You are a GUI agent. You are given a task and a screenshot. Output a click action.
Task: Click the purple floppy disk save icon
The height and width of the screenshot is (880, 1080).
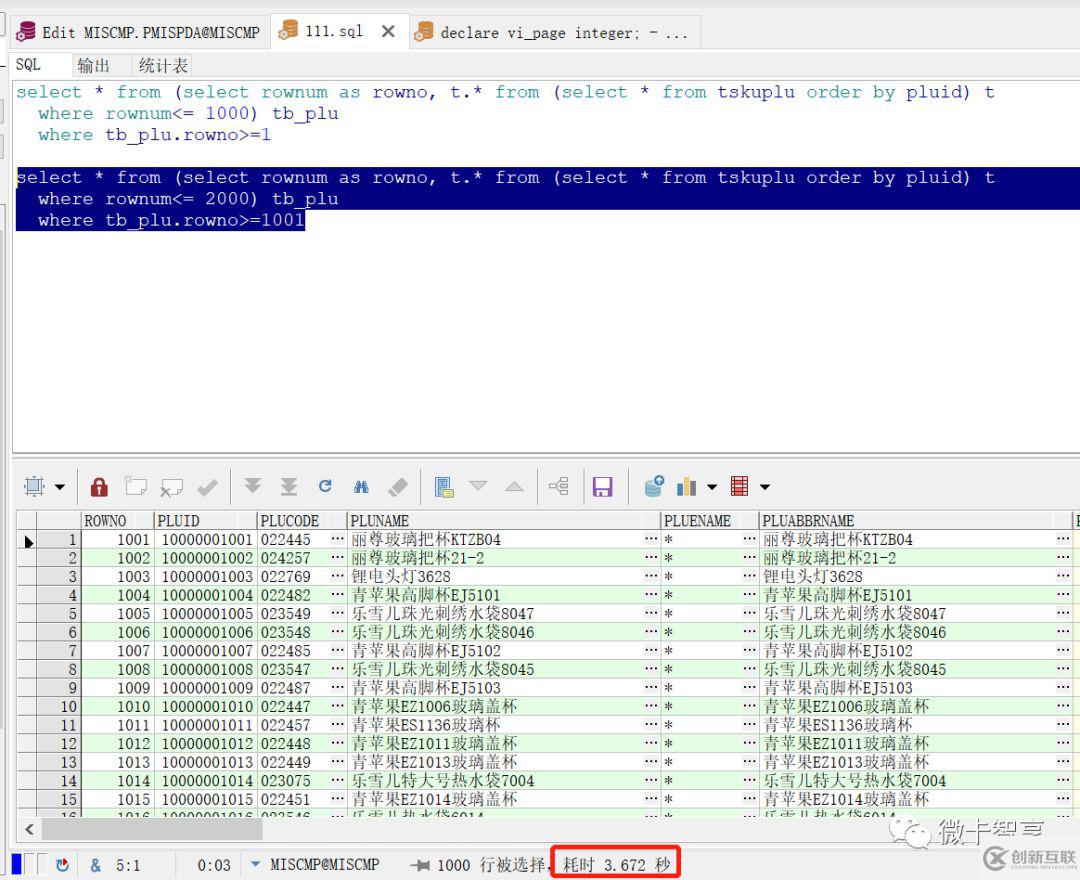[602, 487]
